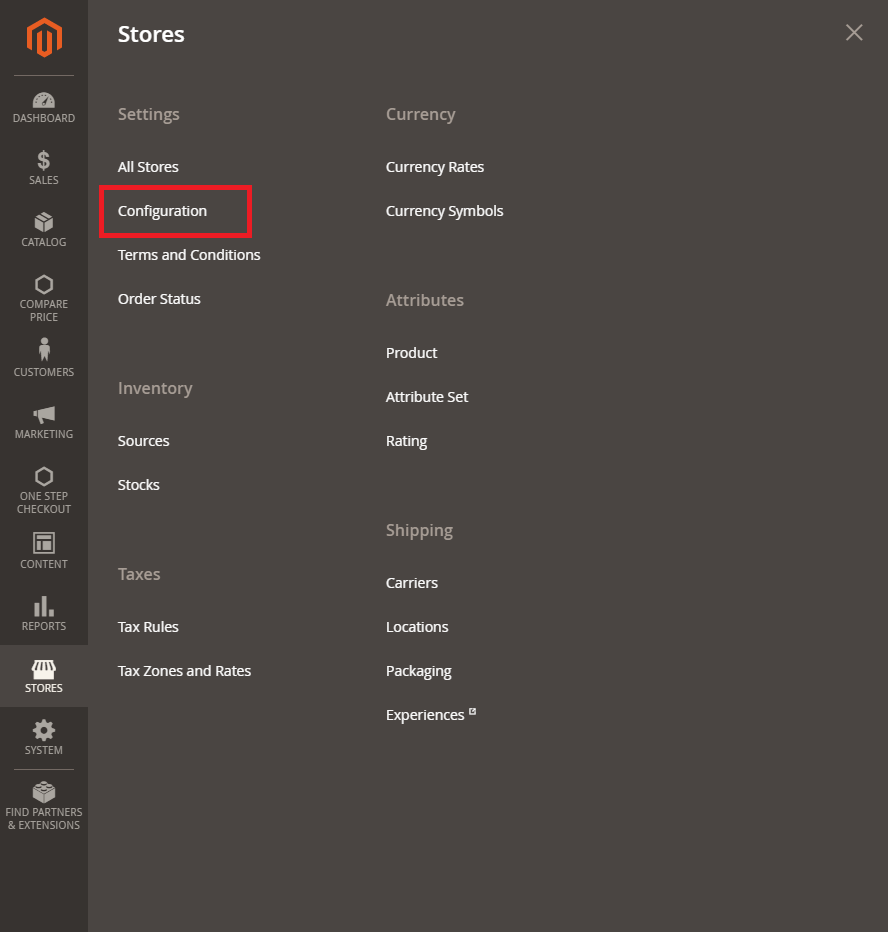Open shipping Carriers
888x932 pixels.
coord(412,583)
